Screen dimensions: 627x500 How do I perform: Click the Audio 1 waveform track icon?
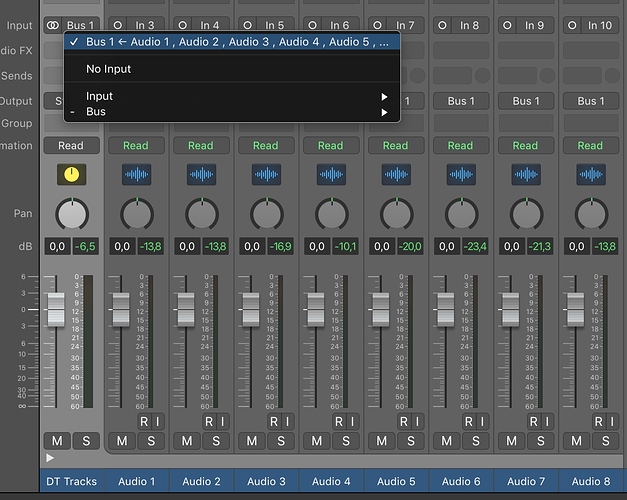136,175
